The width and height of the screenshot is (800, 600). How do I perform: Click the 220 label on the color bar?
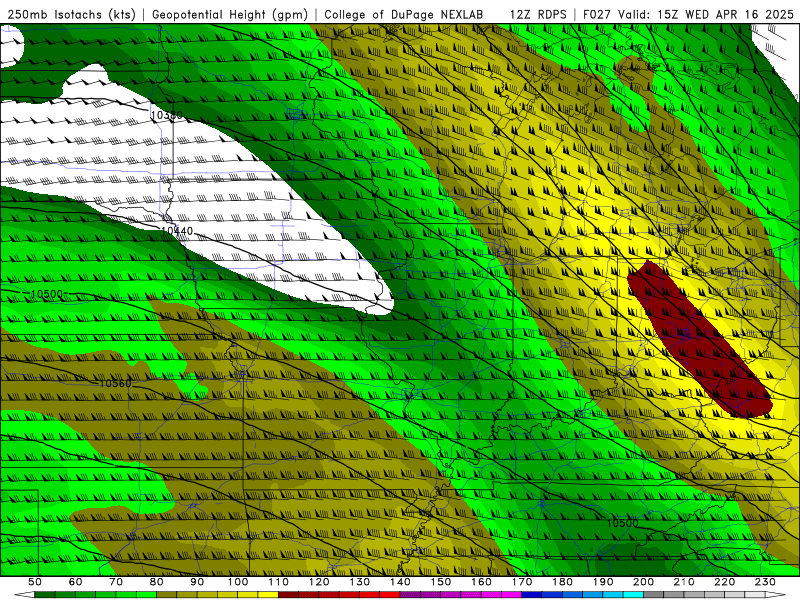click(x=725, y=582)
